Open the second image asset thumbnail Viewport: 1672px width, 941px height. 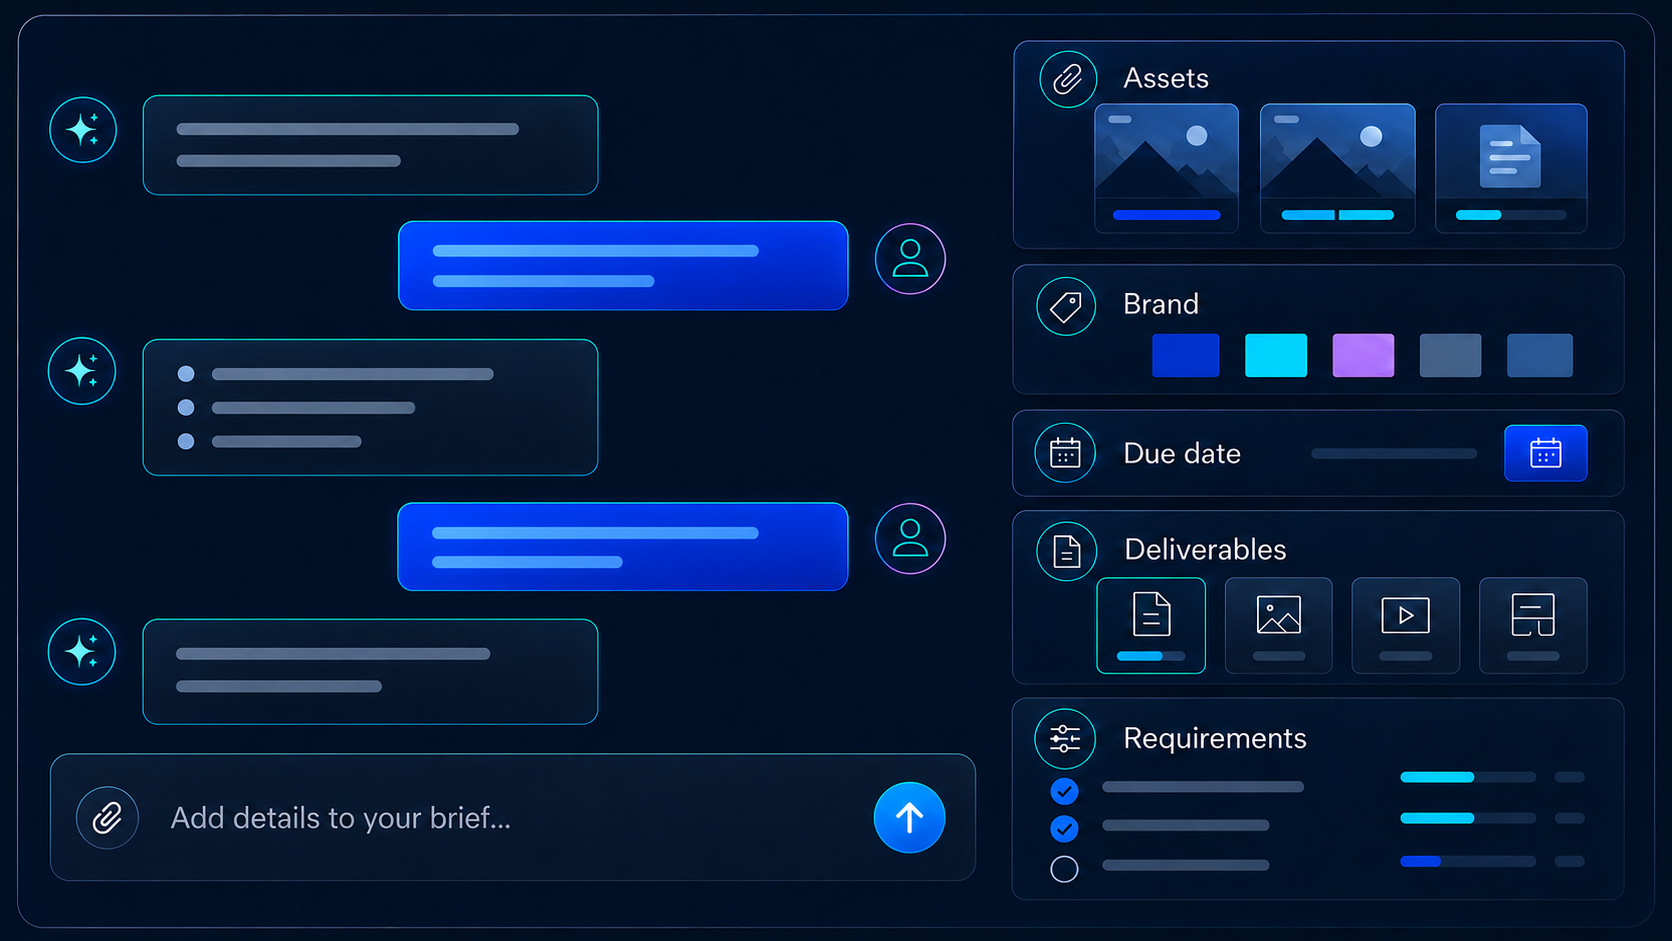1338,168
